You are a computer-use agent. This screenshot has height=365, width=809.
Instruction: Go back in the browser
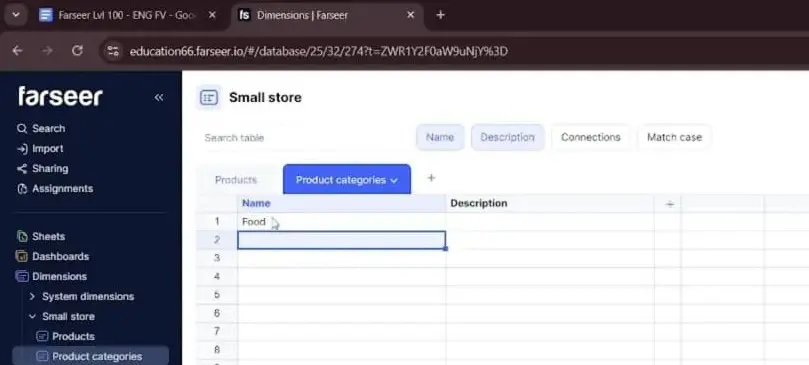(x=18, y=51)
